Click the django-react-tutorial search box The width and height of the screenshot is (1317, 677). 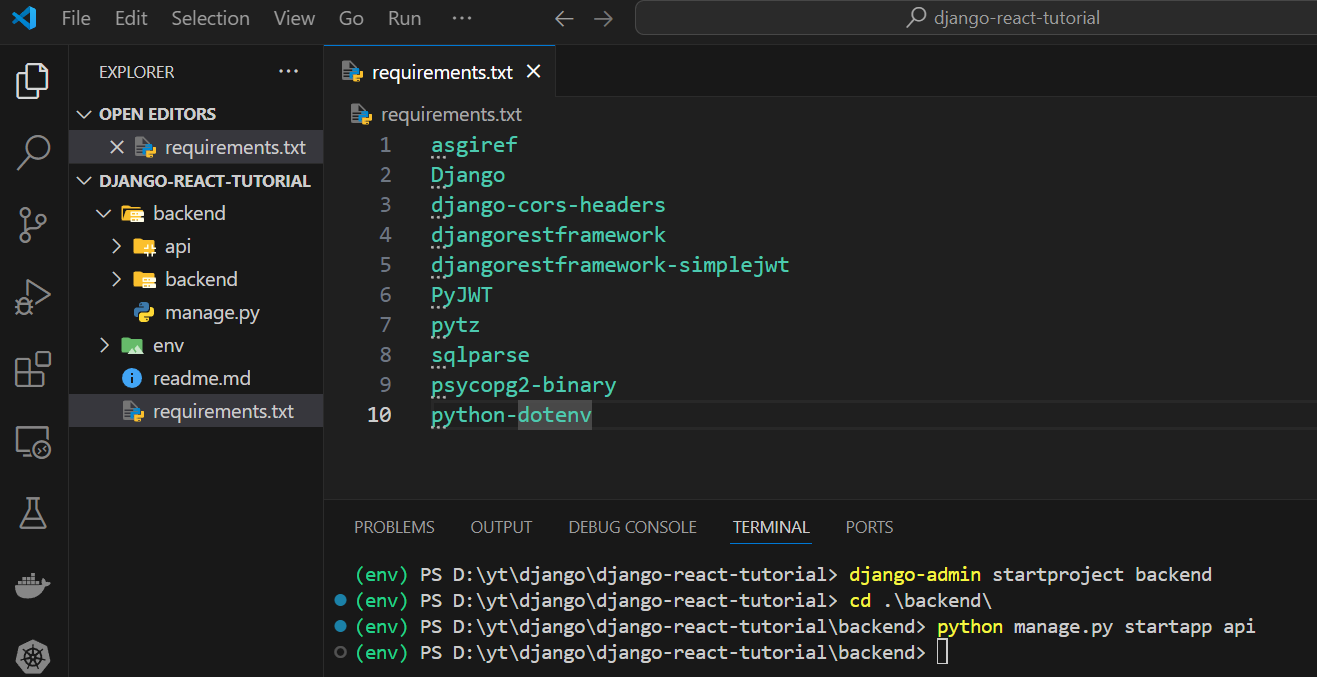coord(975,18)
